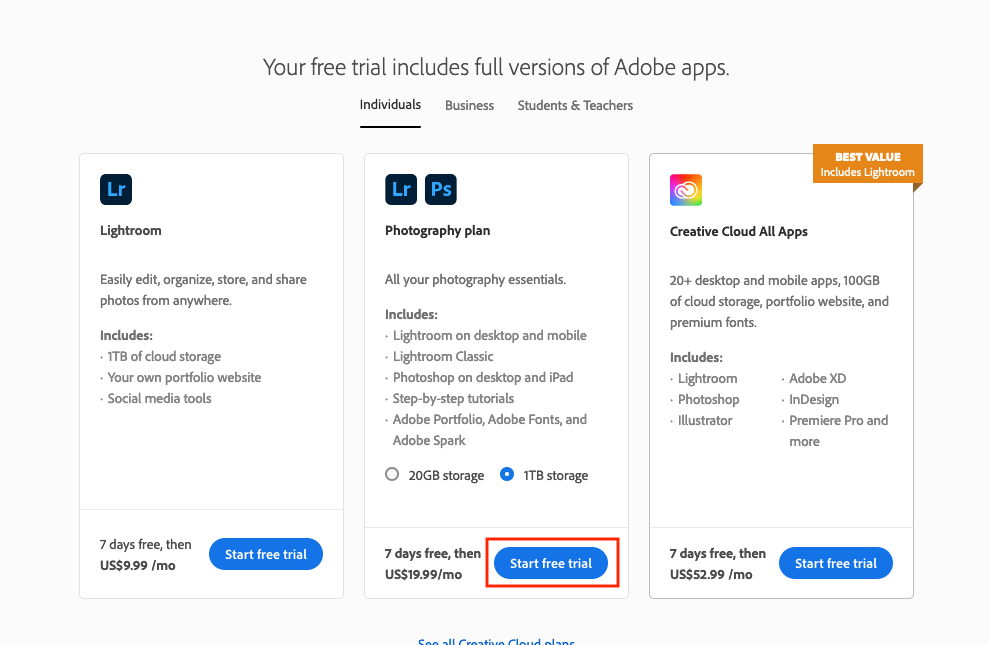
Task: Open See all Creative Cloud plans
Action: tap(496, 641)
